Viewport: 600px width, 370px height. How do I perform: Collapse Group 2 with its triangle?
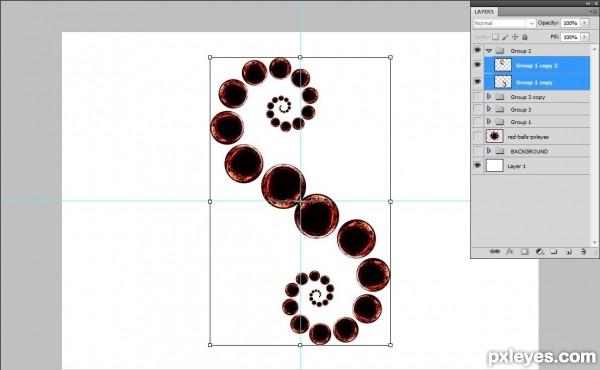pyautogui.click(x=489, y=51)
